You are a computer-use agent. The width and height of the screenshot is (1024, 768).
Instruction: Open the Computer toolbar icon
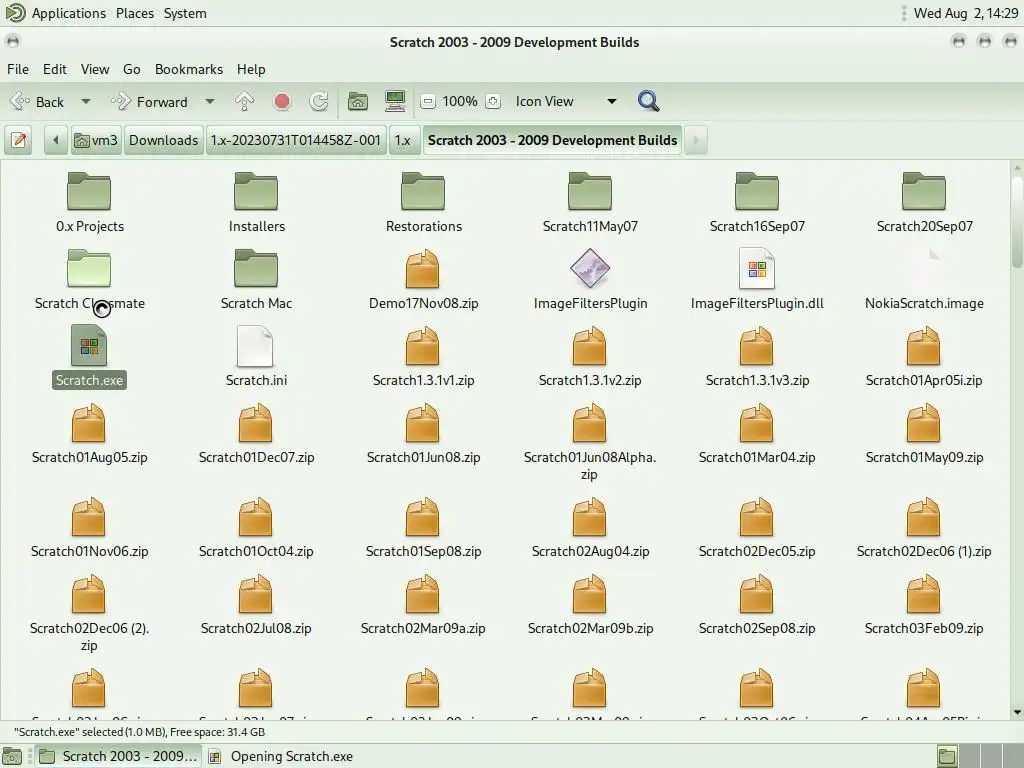click(394, 101)
